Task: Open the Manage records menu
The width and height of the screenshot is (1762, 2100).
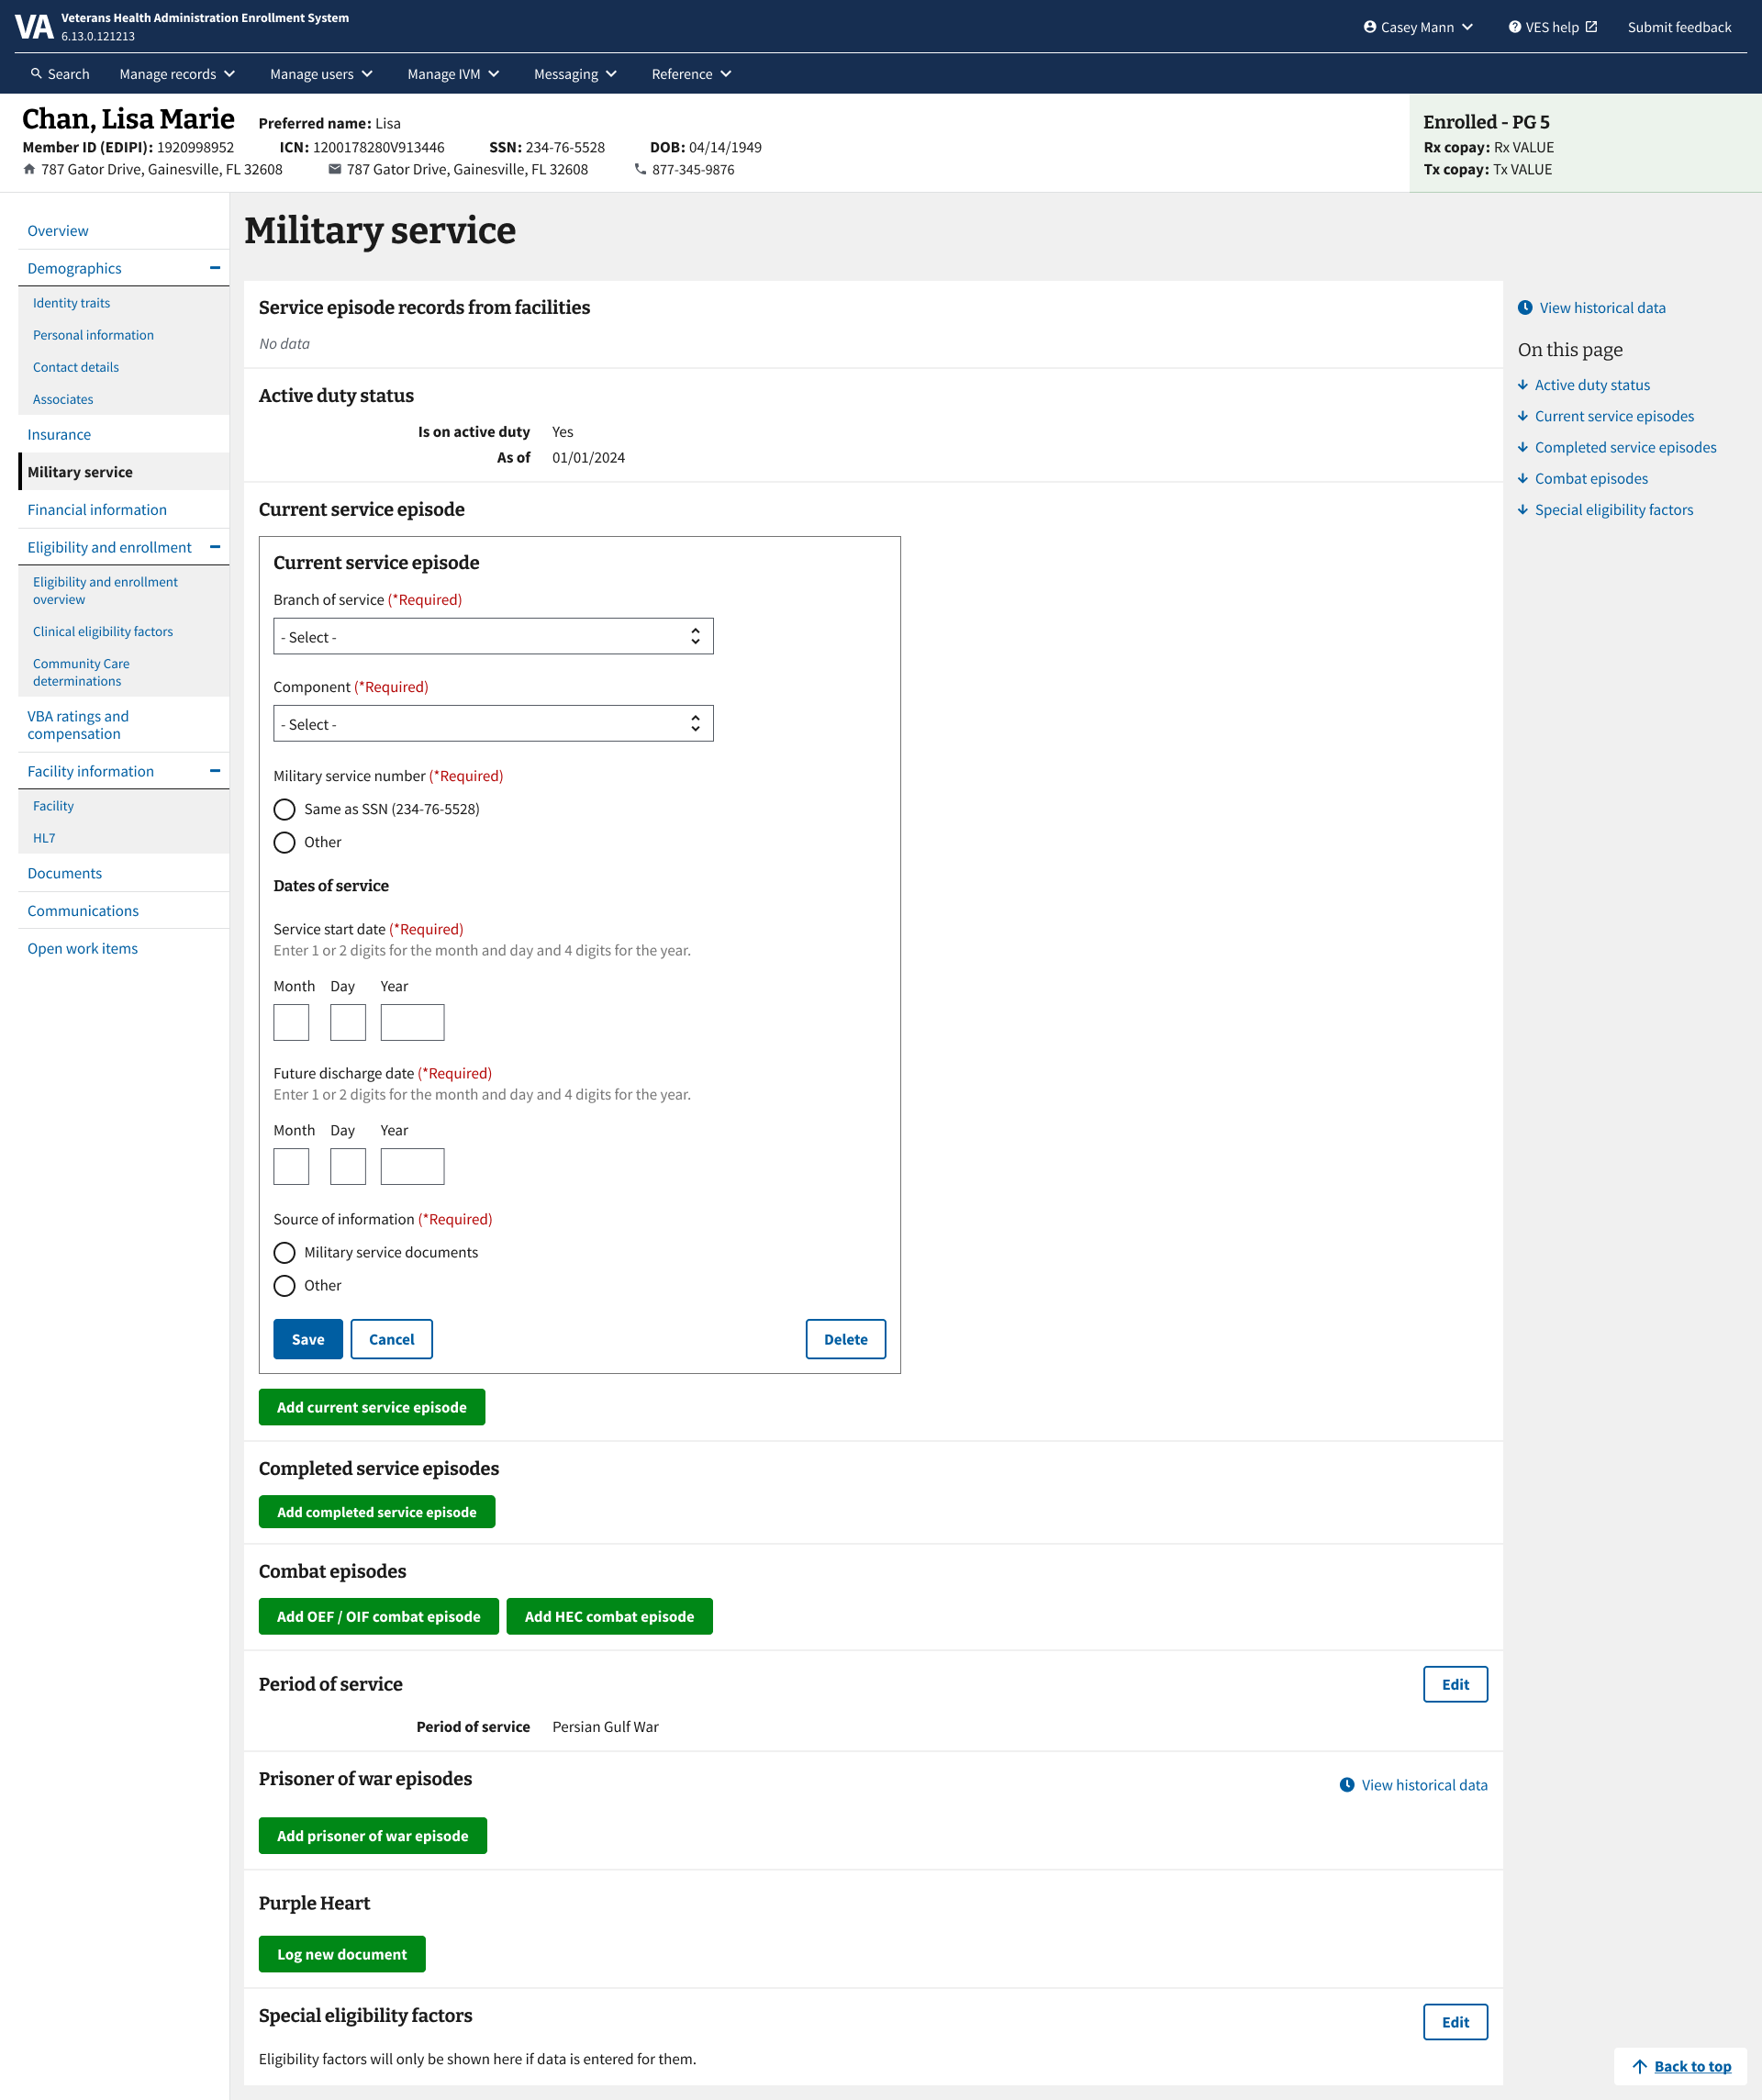Action: pyautogui.click(x=177, y=74)
